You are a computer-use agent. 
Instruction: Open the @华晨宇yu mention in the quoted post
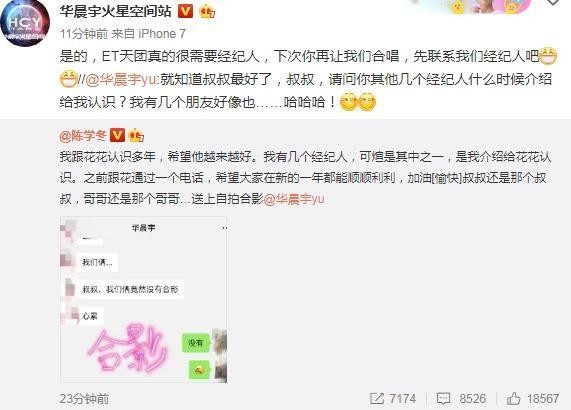(x=294, y=199)
